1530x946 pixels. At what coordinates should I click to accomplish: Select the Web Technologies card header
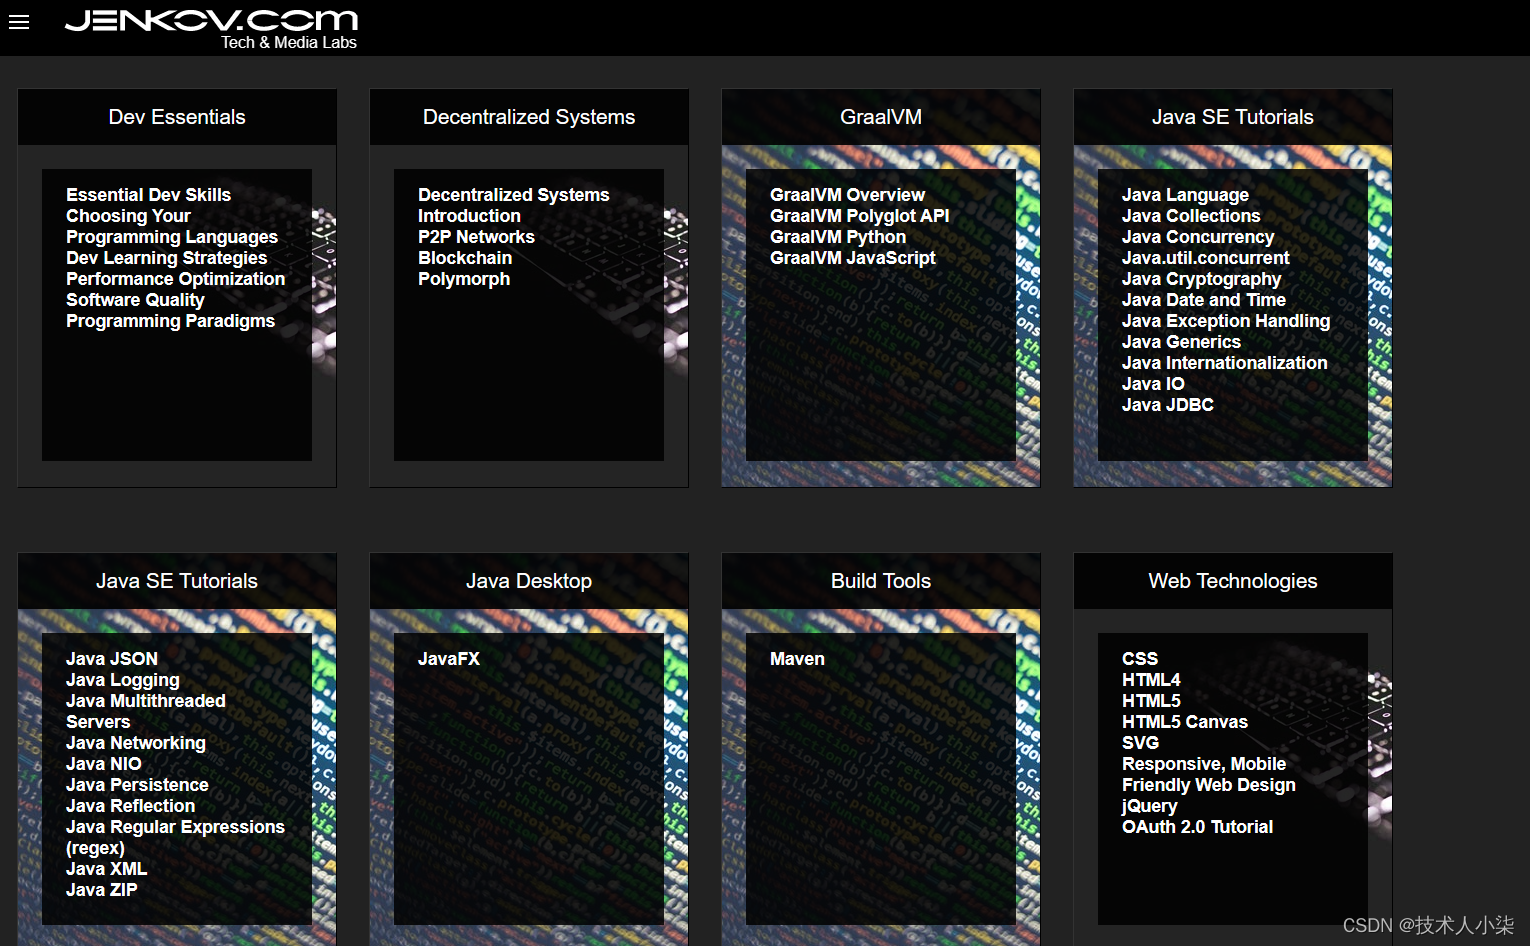pyautogui.click(x=1233, y=581)
